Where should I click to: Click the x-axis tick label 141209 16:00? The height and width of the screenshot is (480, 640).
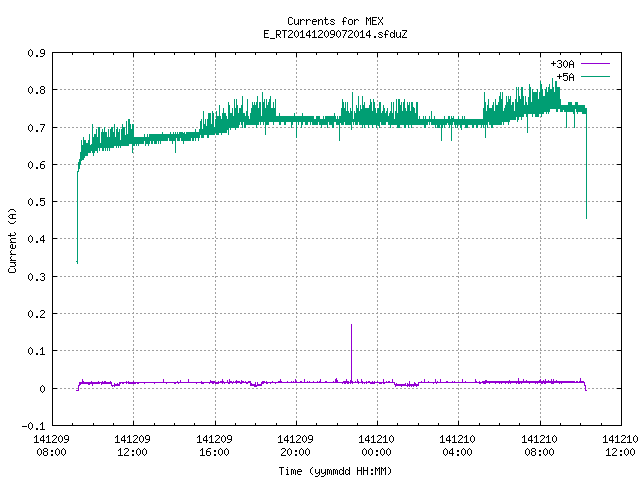(x=214, y=446)
